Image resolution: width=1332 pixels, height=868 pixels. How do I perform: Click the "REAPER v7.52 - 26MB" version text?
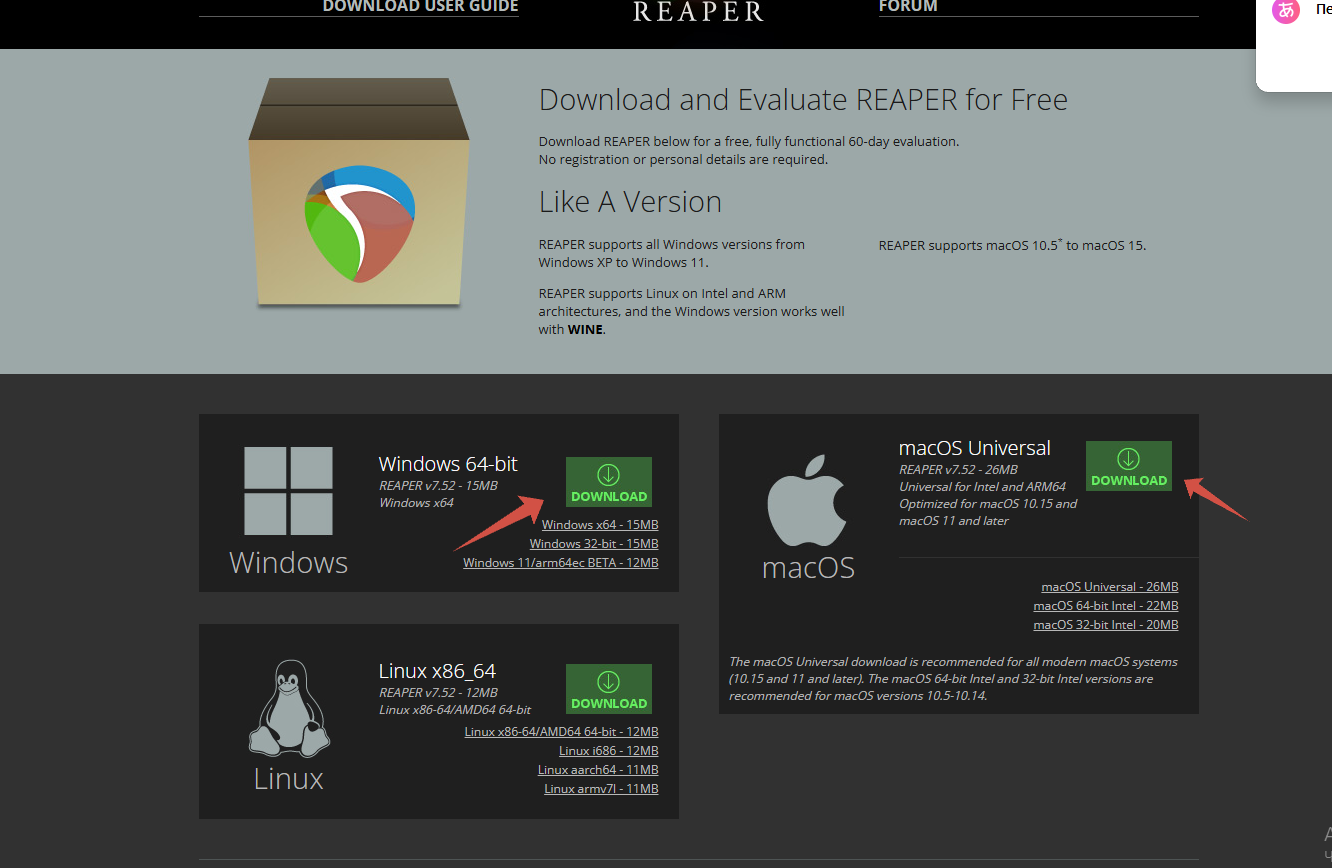tap(958, 470)
